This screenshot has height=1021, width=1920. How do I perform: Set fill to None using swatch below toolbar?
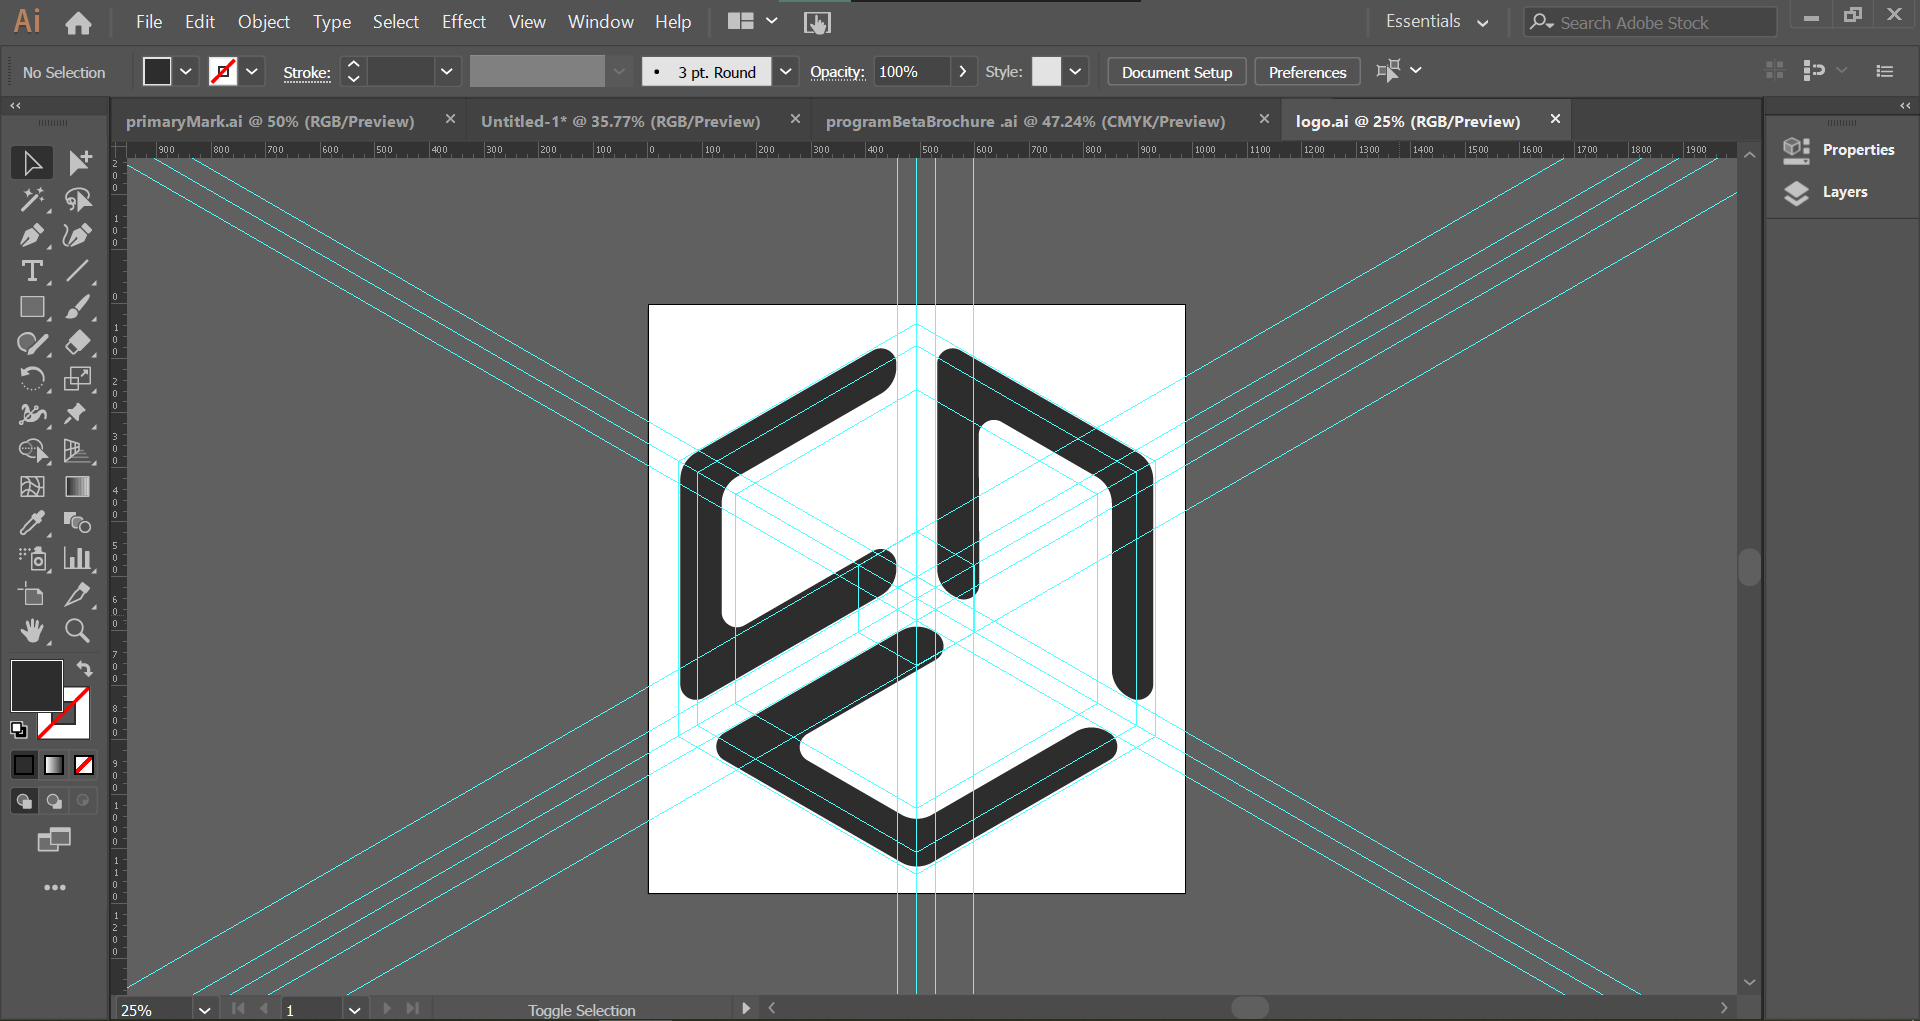[x=84, y=764]
